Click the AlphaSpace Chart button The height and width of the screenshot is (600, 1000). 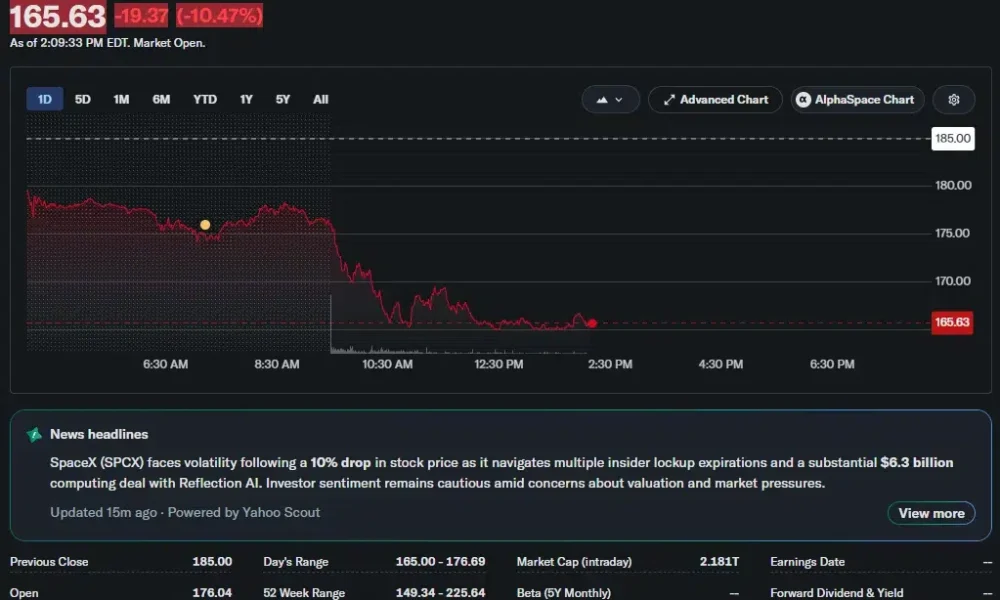pos(857,99)
